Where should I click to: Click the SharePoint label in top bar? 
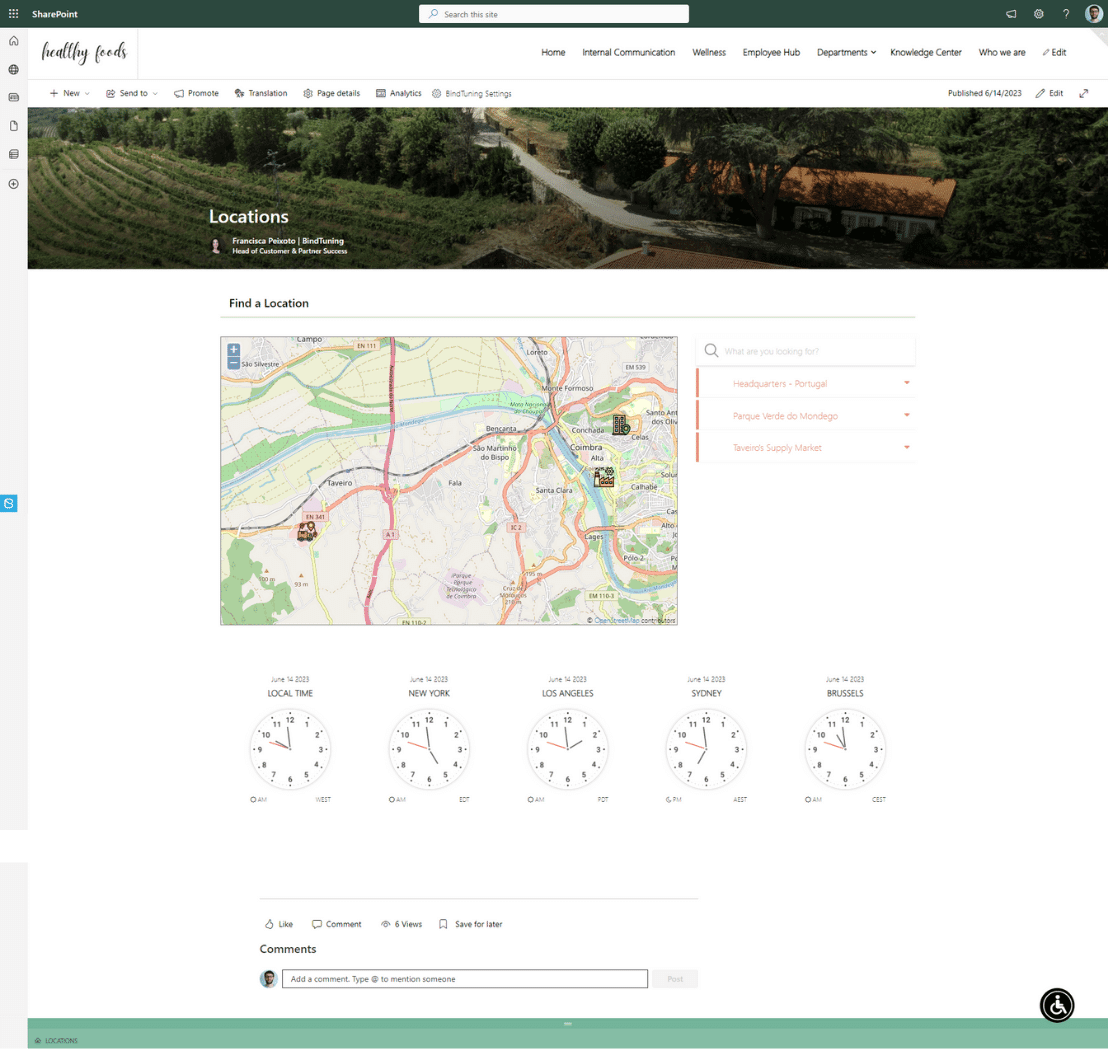(54, 14)
